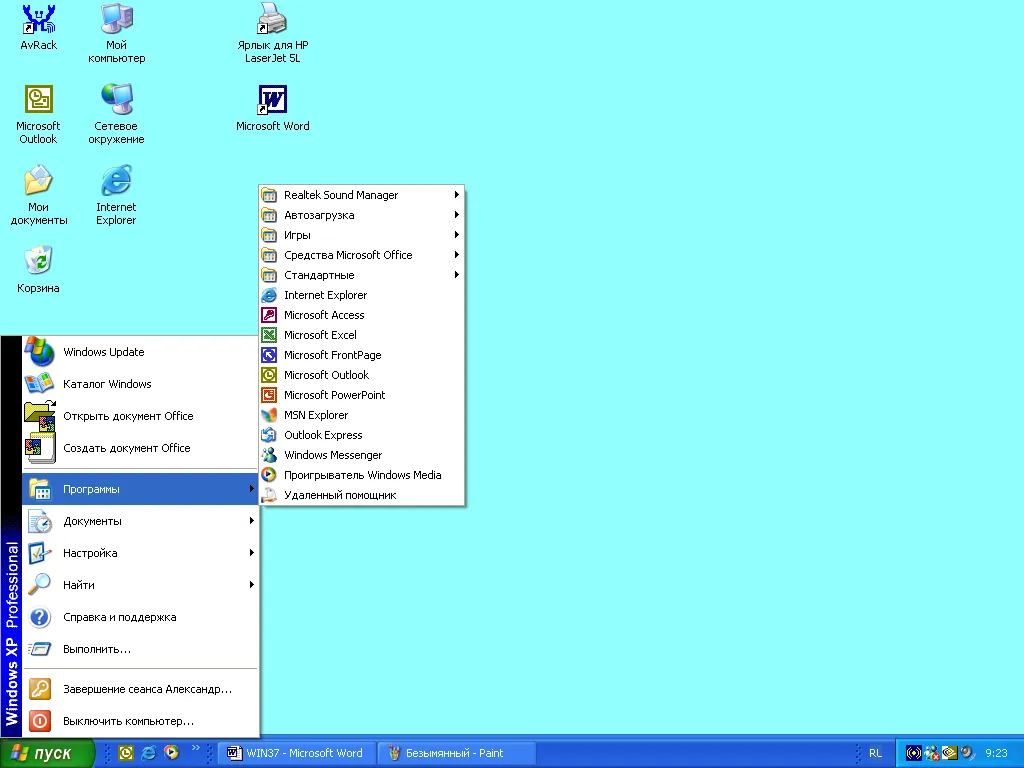This screenshot has width=1024, height=768.
Task: Choose Завершение сеанса Александр...
Action: (x=140, y=689)
